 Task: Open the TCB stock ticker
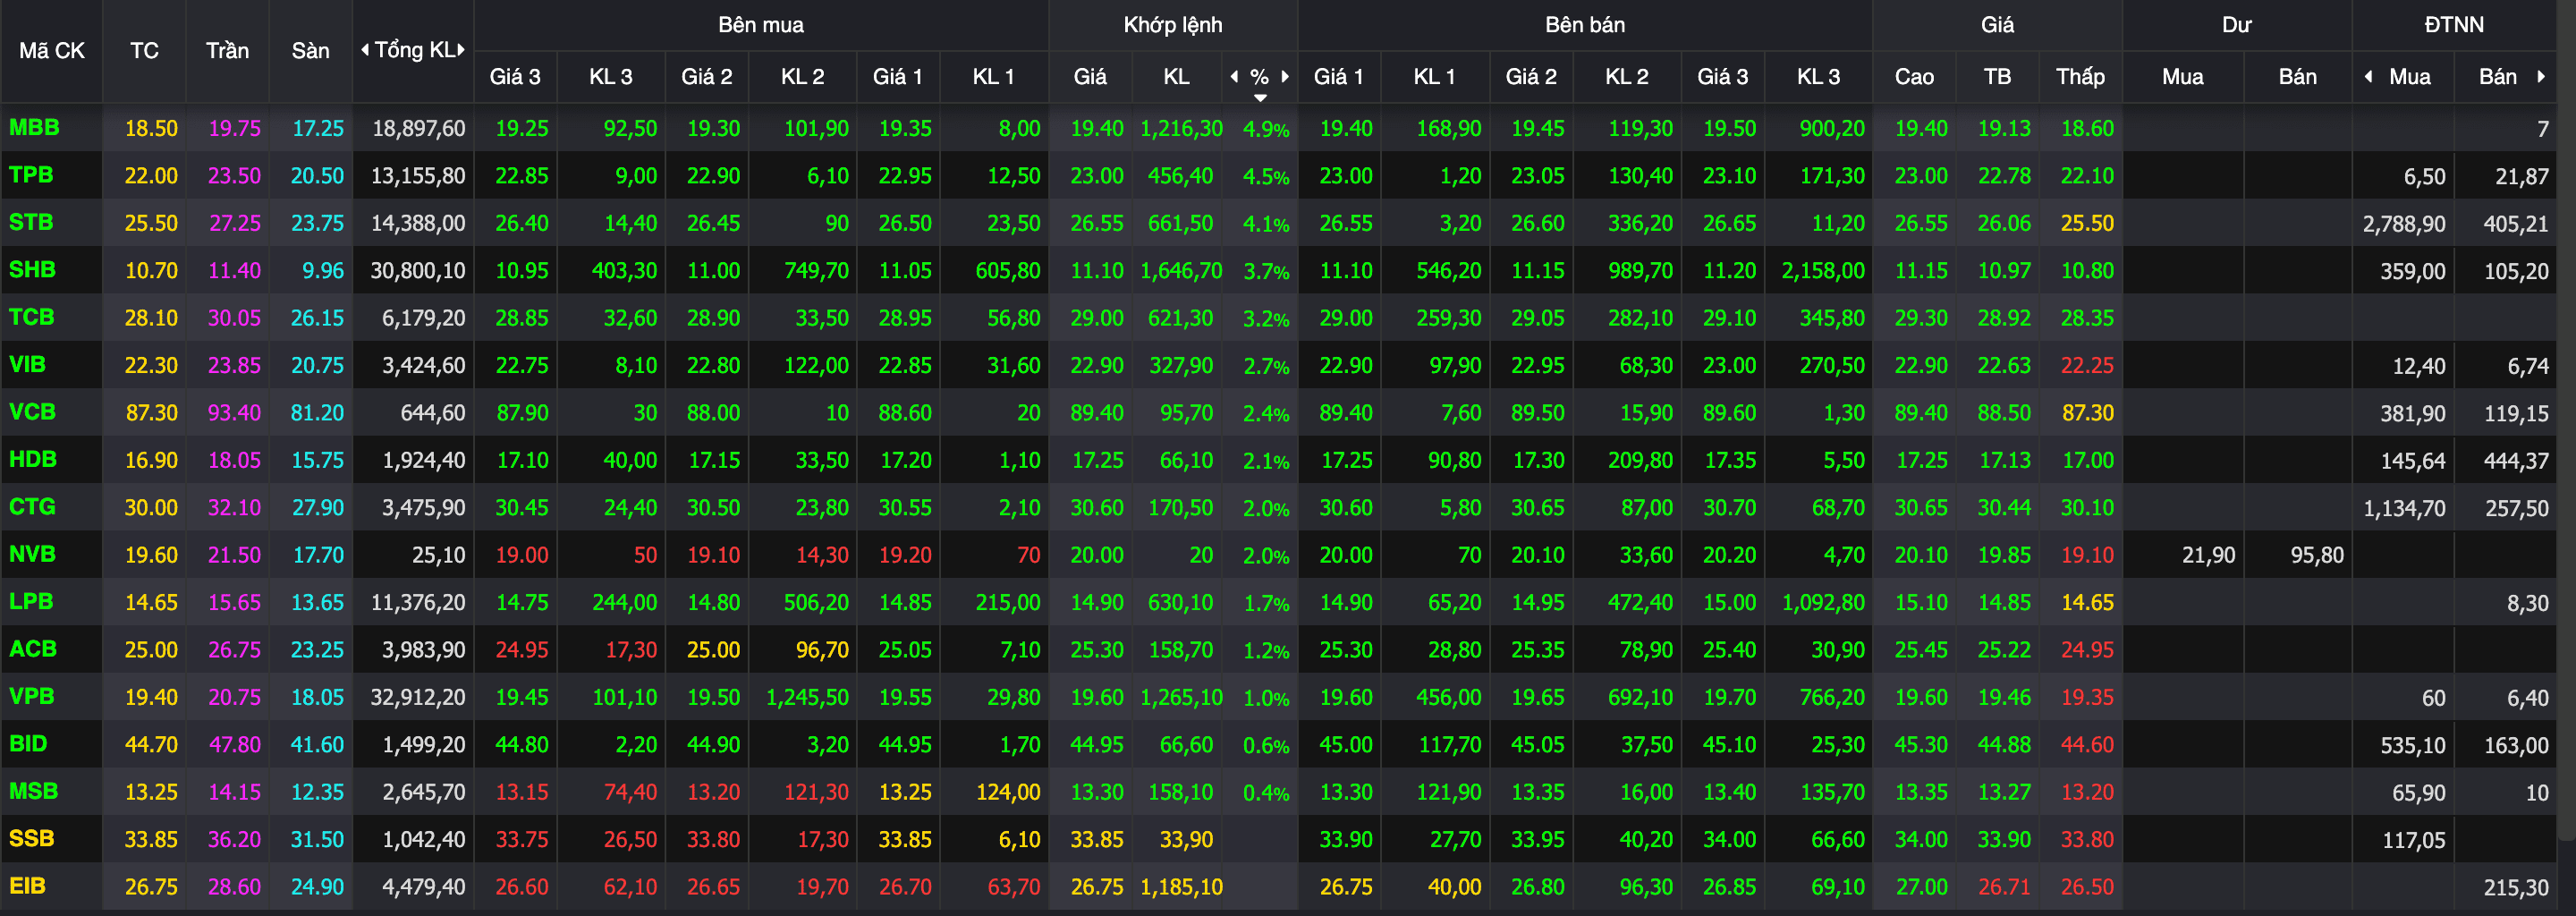point(31,317)
